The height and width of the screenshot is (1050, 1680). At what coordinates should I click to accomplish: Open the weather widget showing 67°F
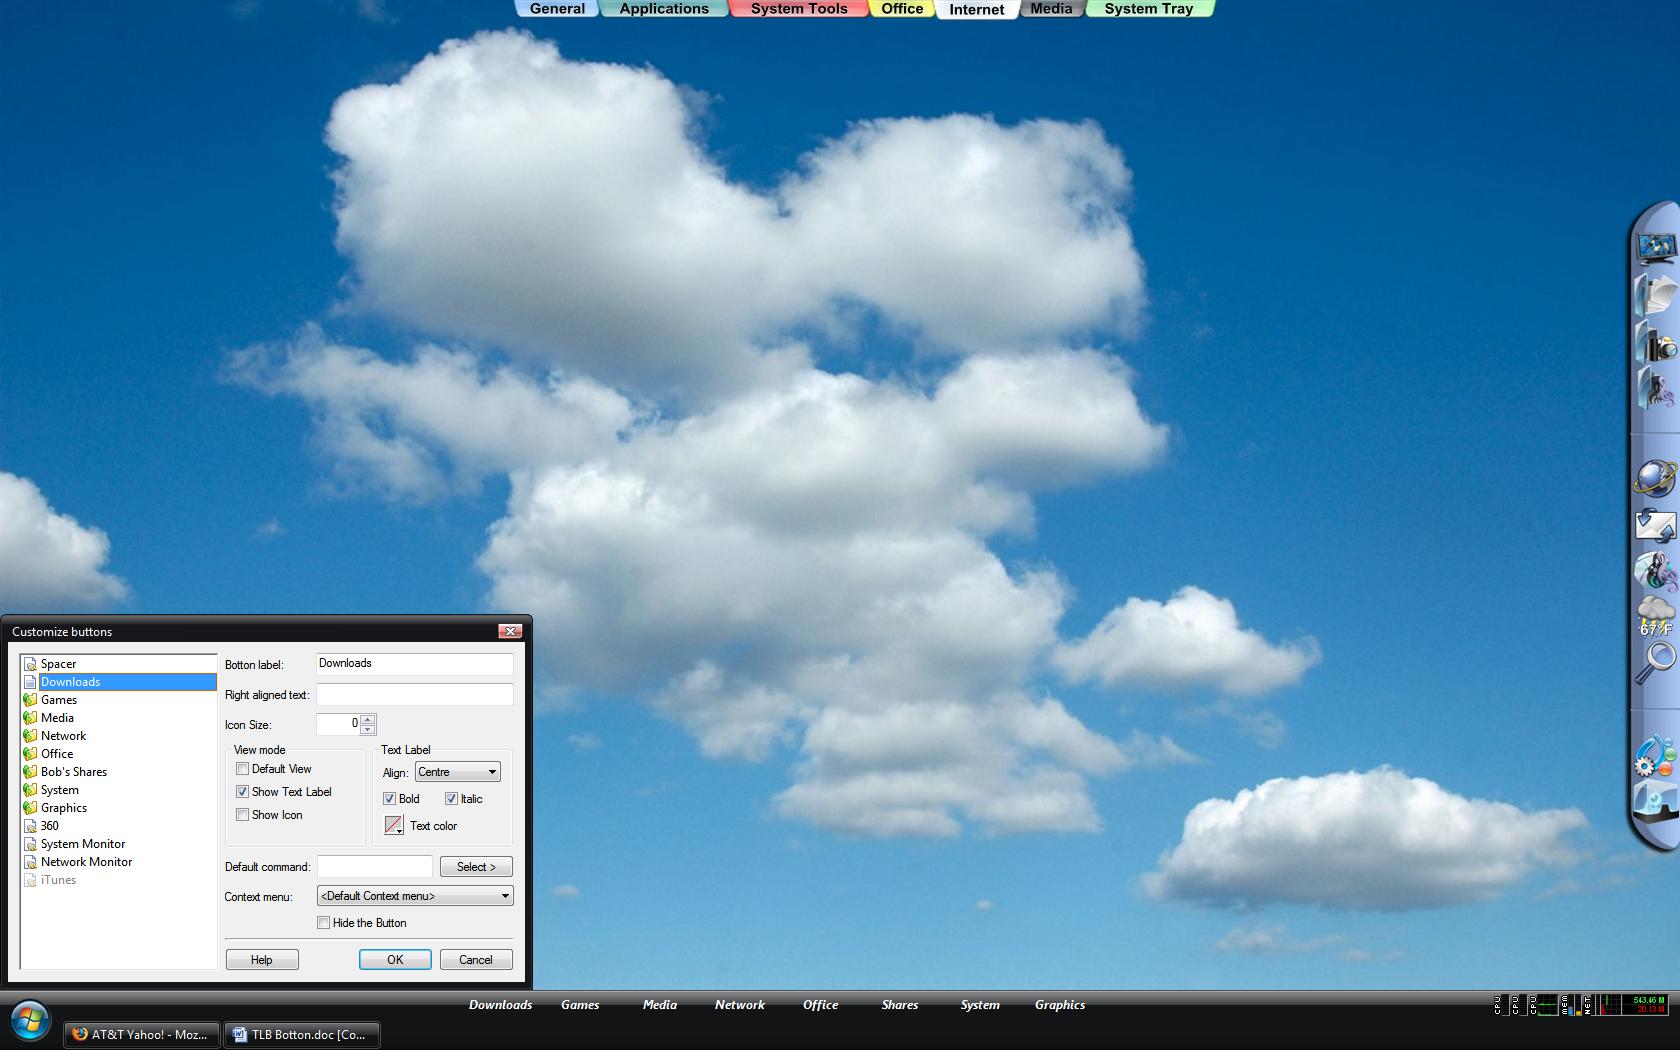[1655, 614]
